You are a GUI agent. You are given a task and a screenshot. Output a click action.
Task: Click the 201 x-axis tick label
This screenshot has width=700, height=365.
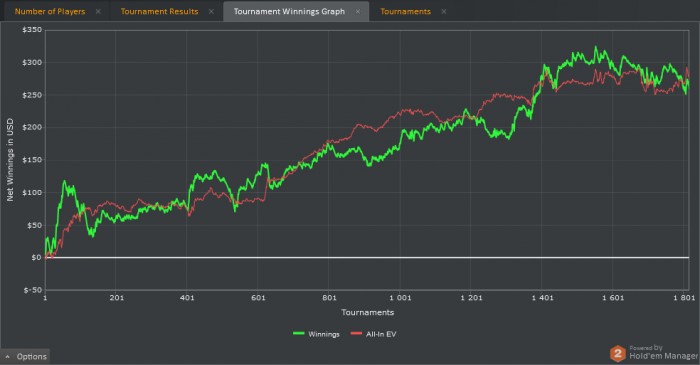click(117, 298)
